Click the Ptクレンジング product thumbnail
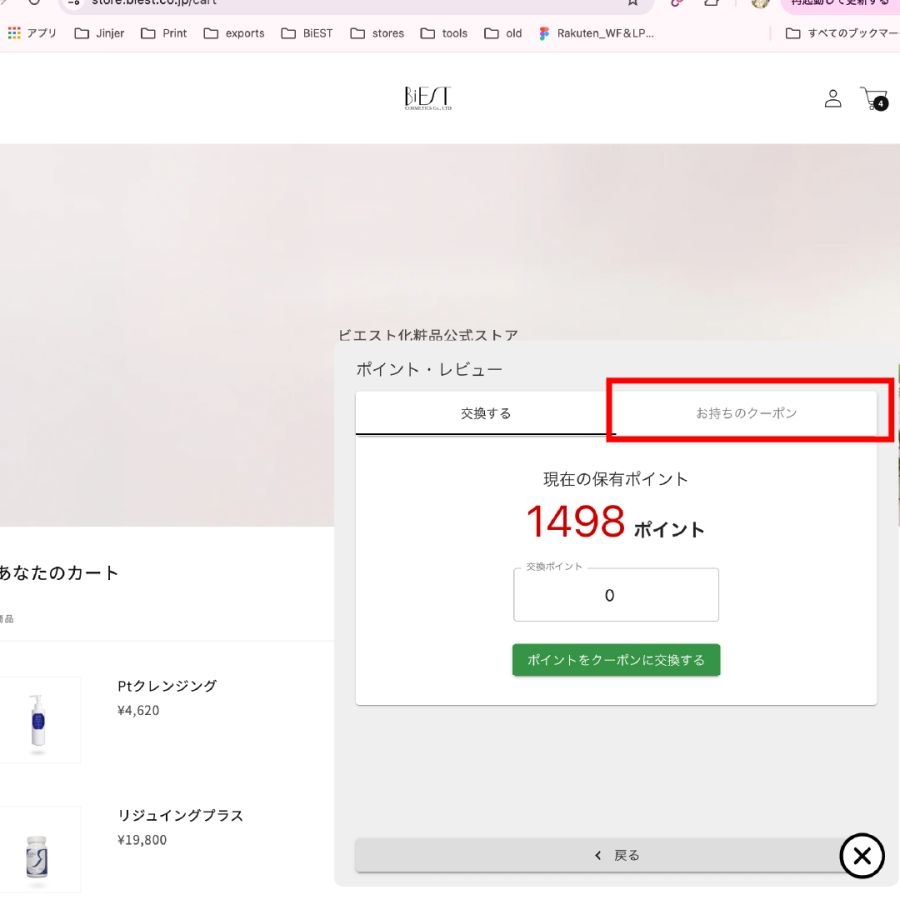 click(38, 720)
